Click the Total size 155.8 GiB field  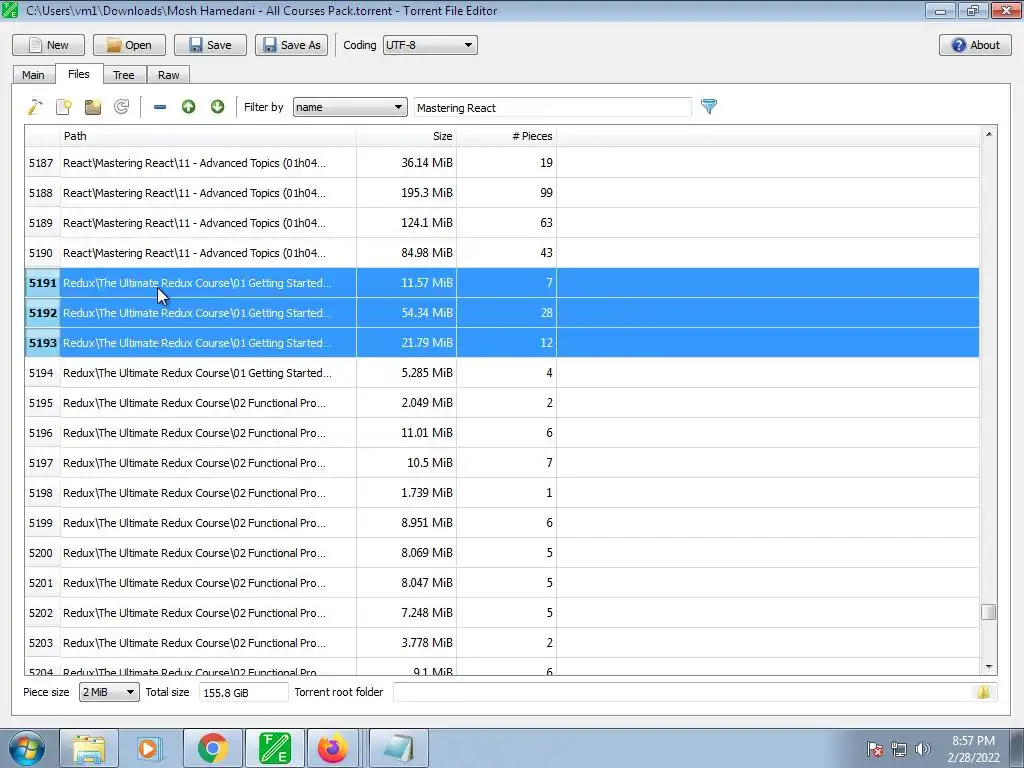[243, 692]
